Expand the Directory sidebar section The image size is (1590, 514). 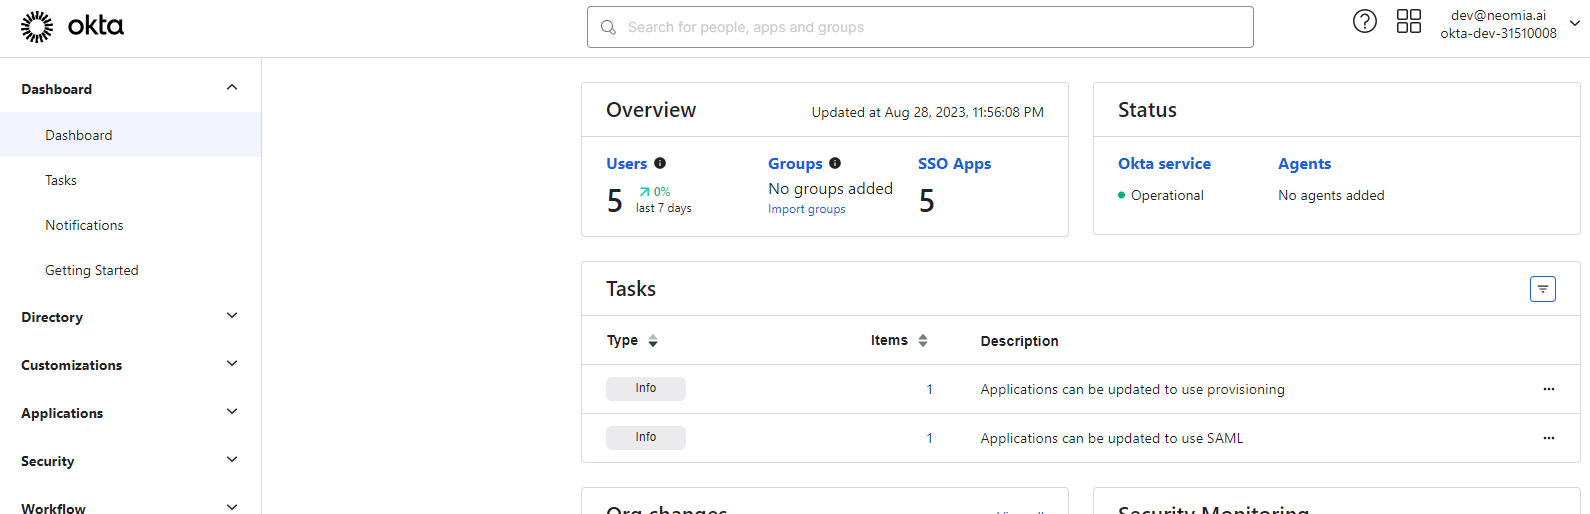232,316
